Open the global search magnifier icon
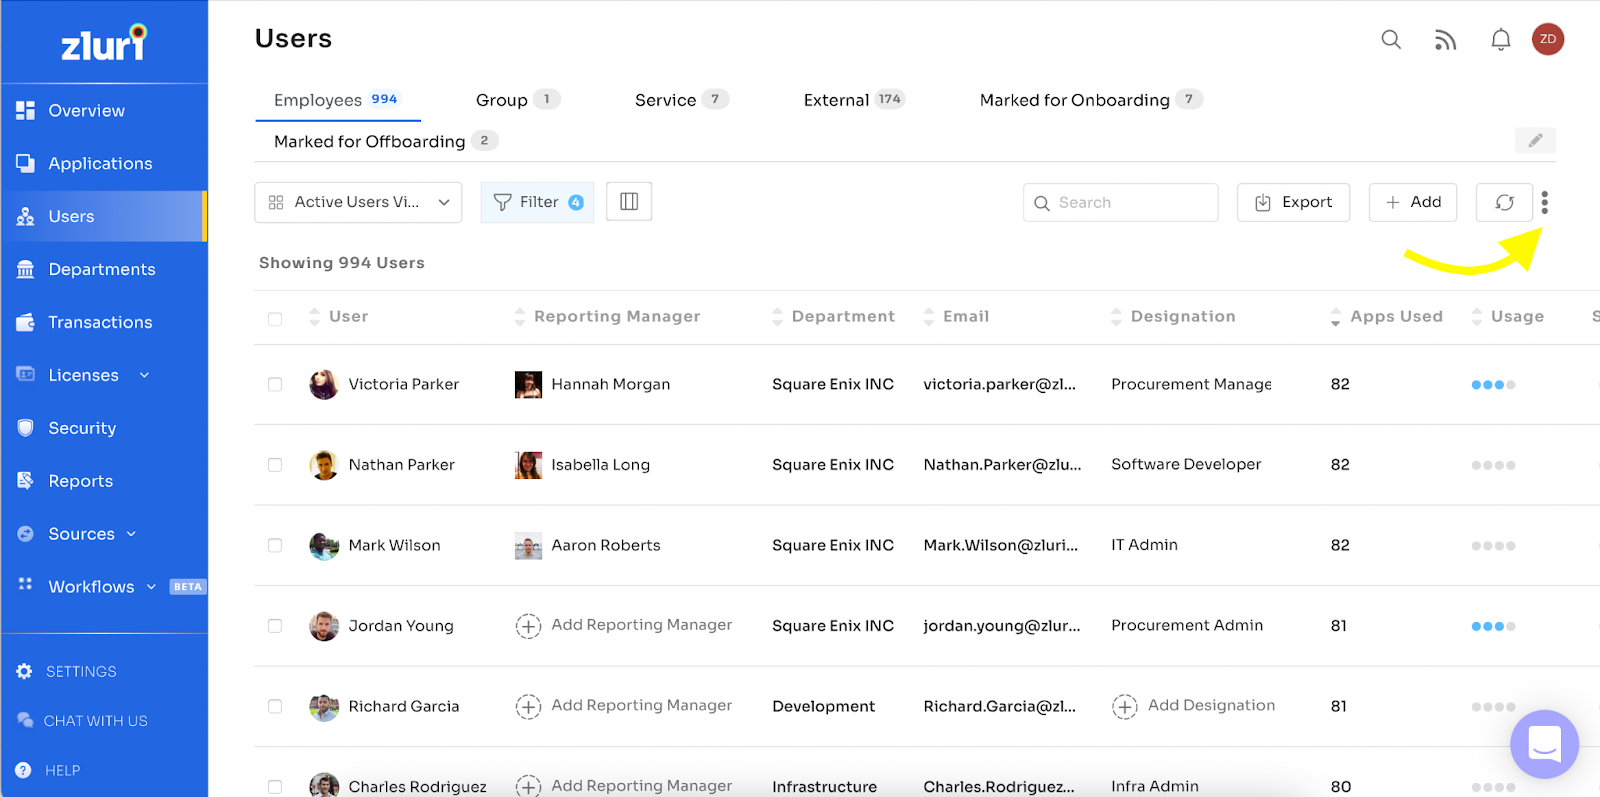This screenshot has height=797, width=1600. tap(1391, 40)
